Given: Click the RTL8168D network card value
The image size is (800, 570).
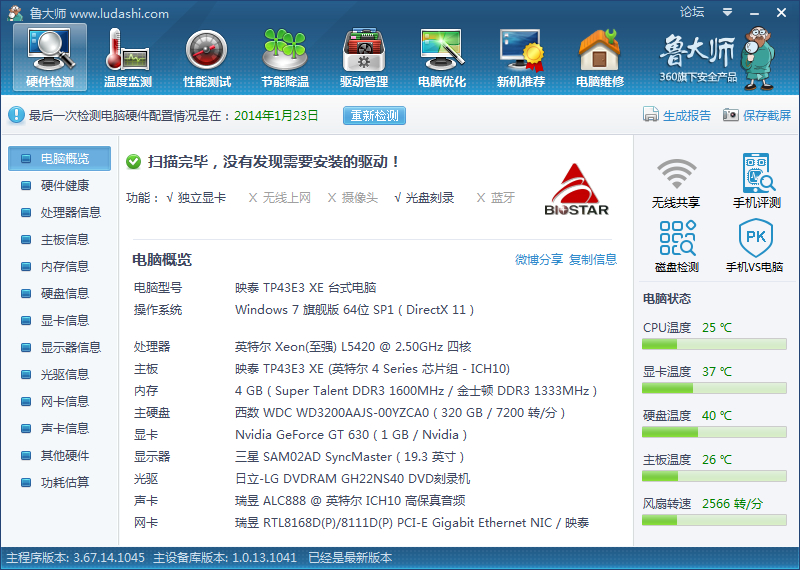Looking at the screenshot, I should (x=412, y=523).
